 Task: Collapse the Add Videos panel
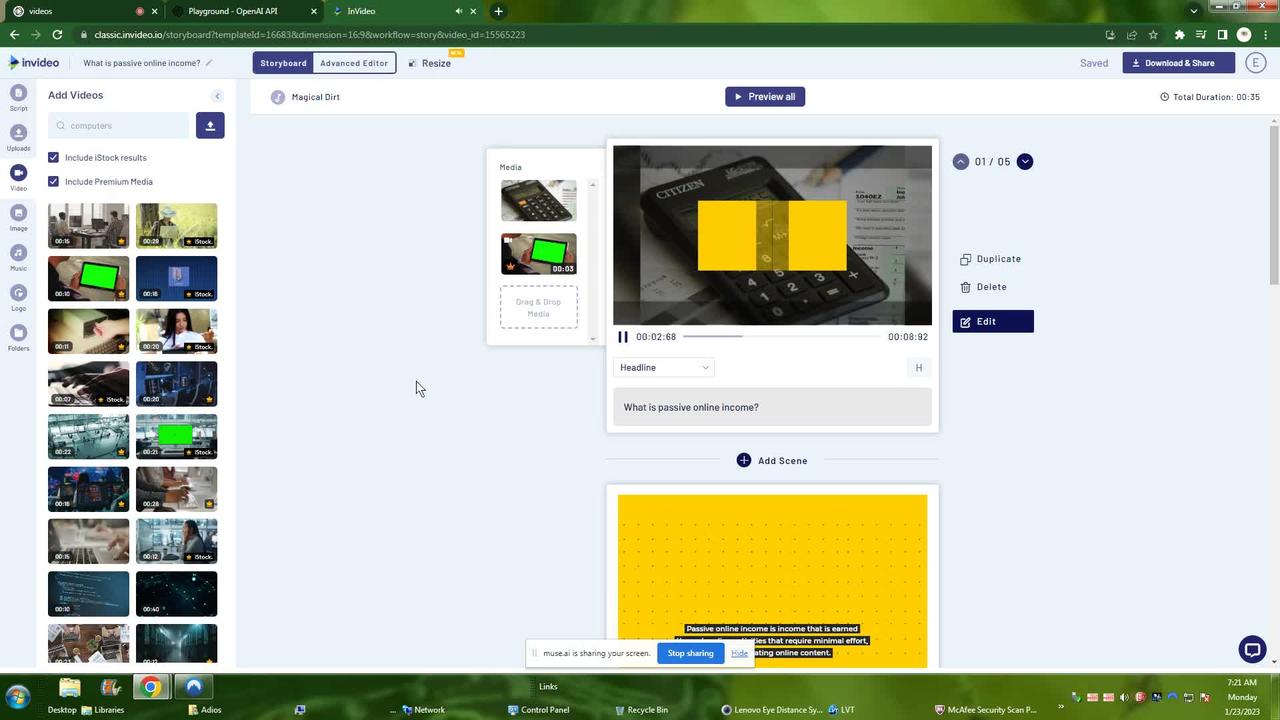pyautogui.click(x=218, y=95)
